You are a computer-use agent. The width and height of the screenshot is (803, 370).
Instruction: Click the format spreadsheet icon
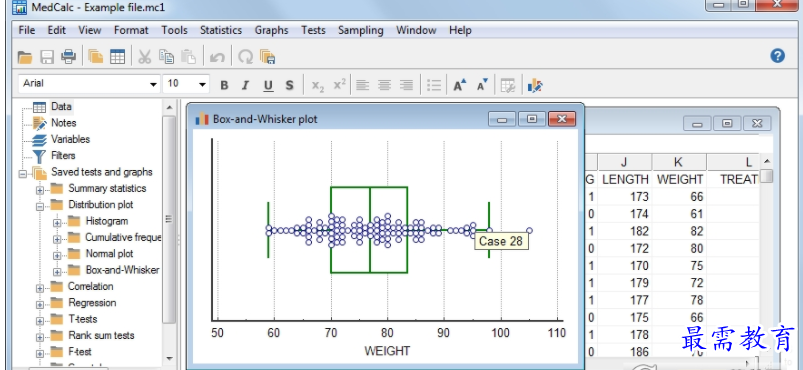[x=508, y=86]
